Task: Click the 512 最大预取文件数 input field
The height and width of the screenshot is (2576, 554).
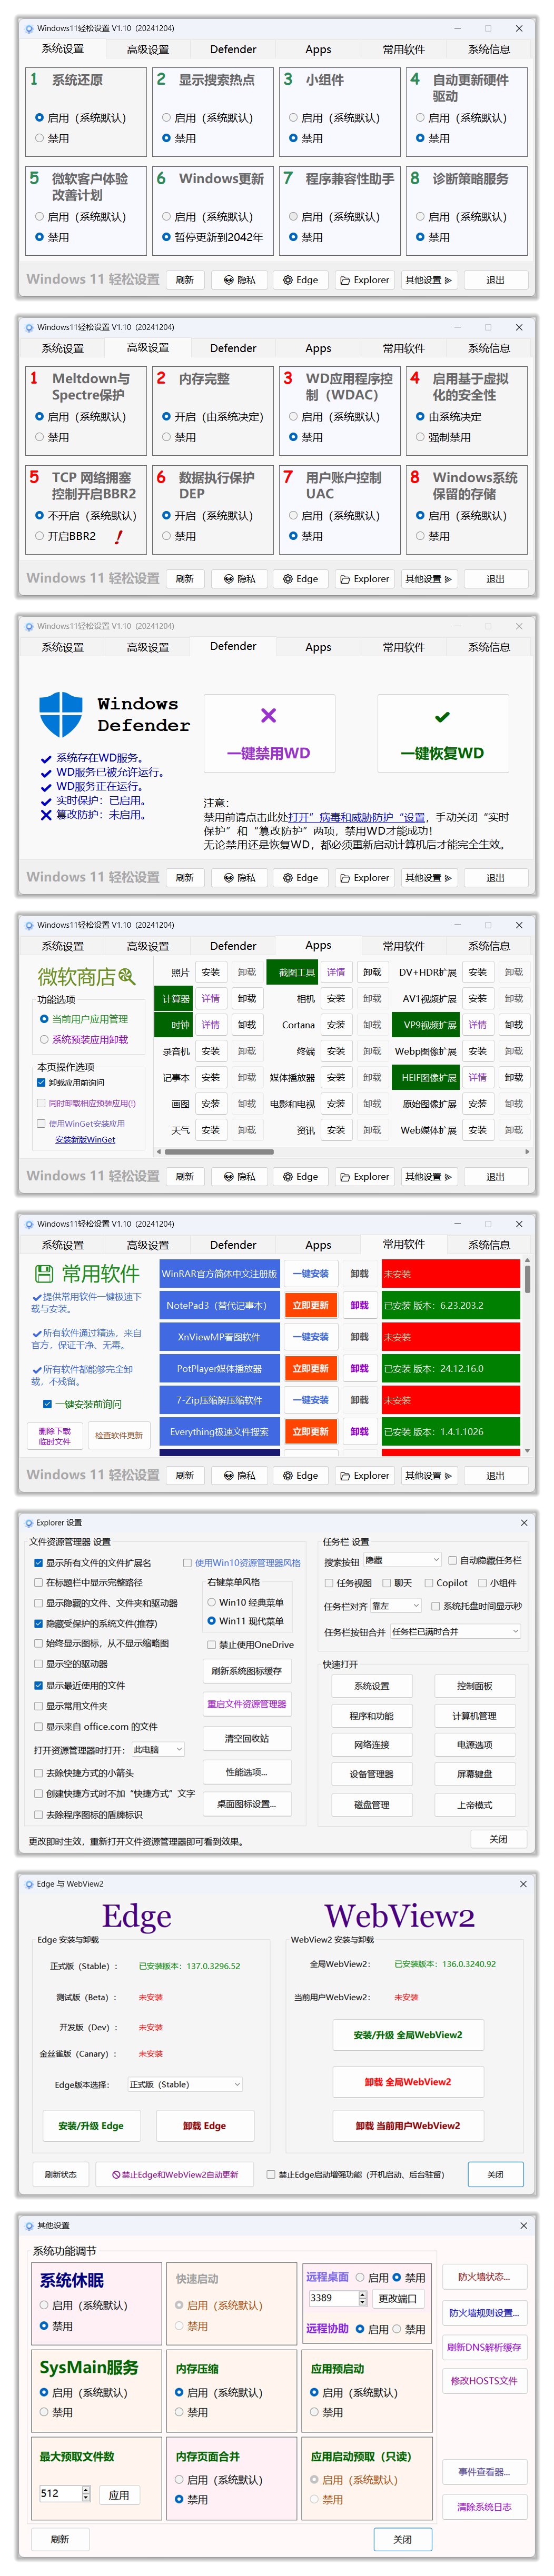Action: [x=59, y=2494]
